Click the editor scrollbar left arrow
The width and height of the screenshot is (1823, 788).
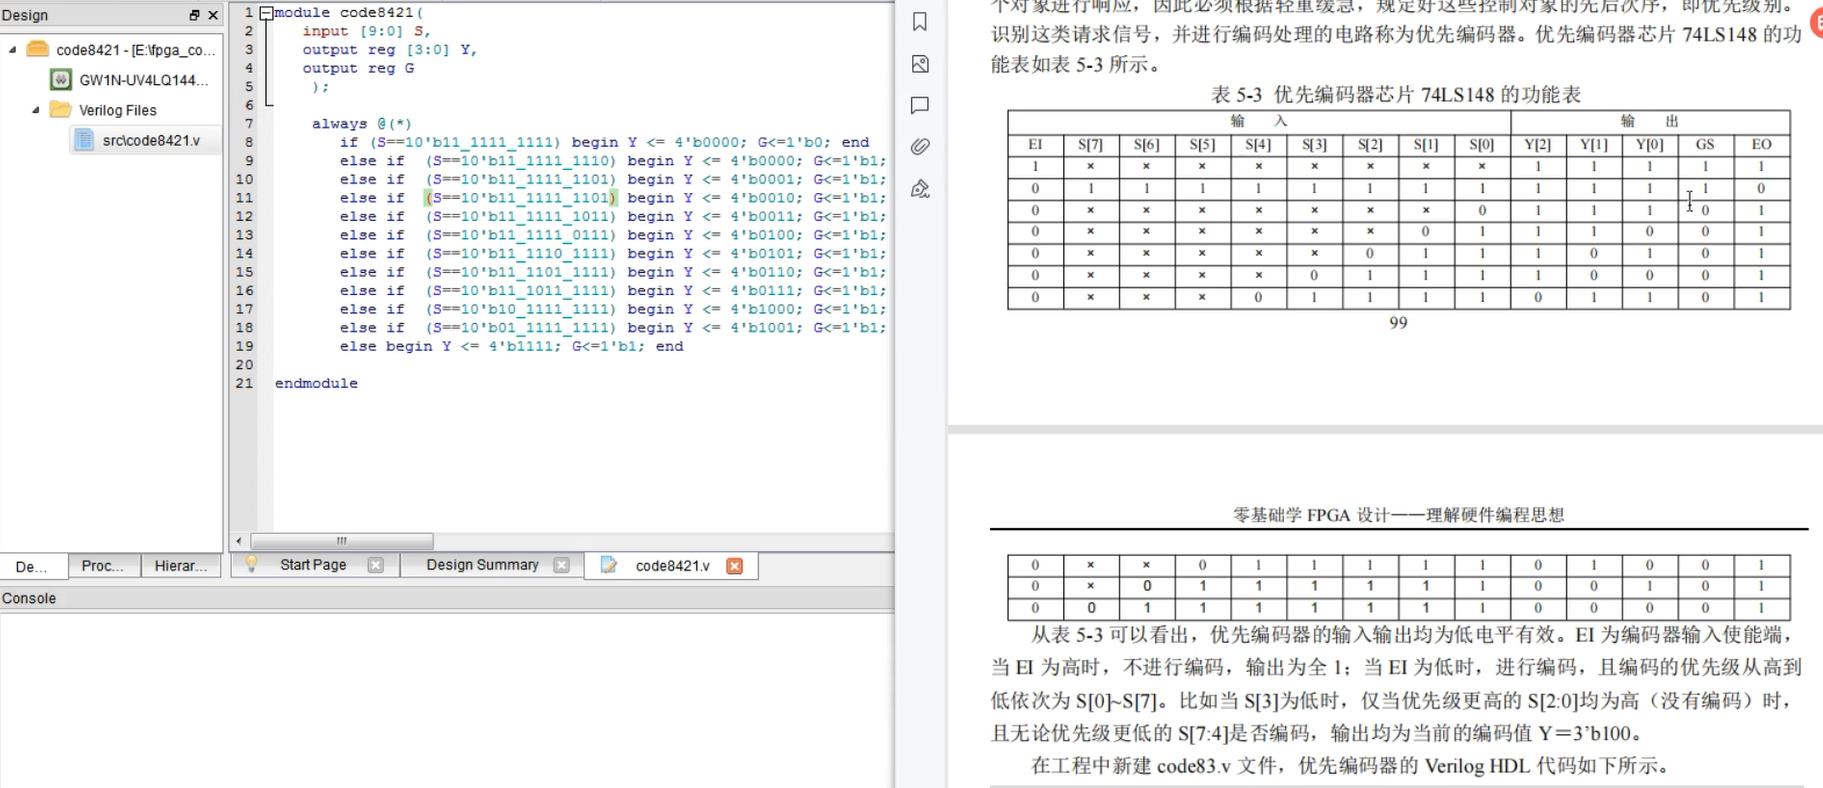pyautogui.click(x=239, y=541)
